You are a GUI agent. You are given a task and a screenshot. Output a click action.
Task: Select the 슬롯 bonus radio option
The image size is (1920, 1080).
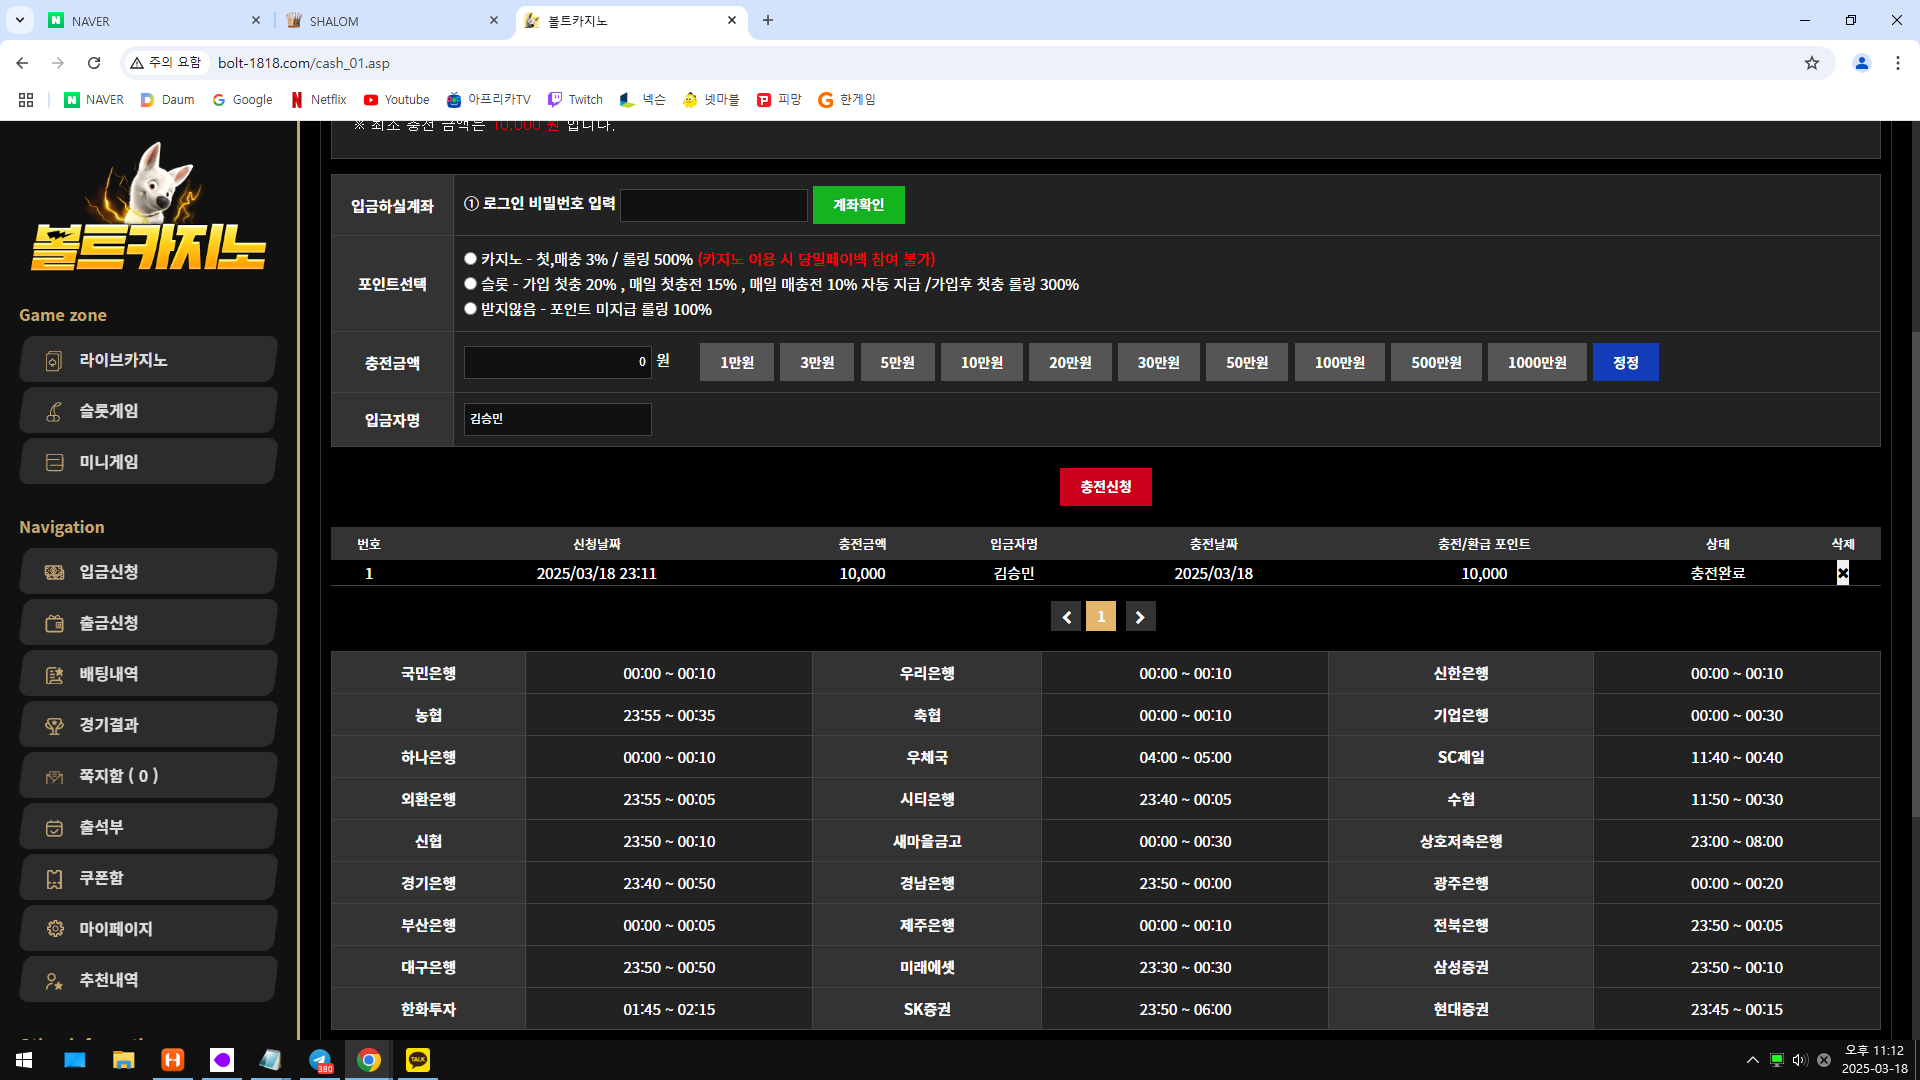470,284
